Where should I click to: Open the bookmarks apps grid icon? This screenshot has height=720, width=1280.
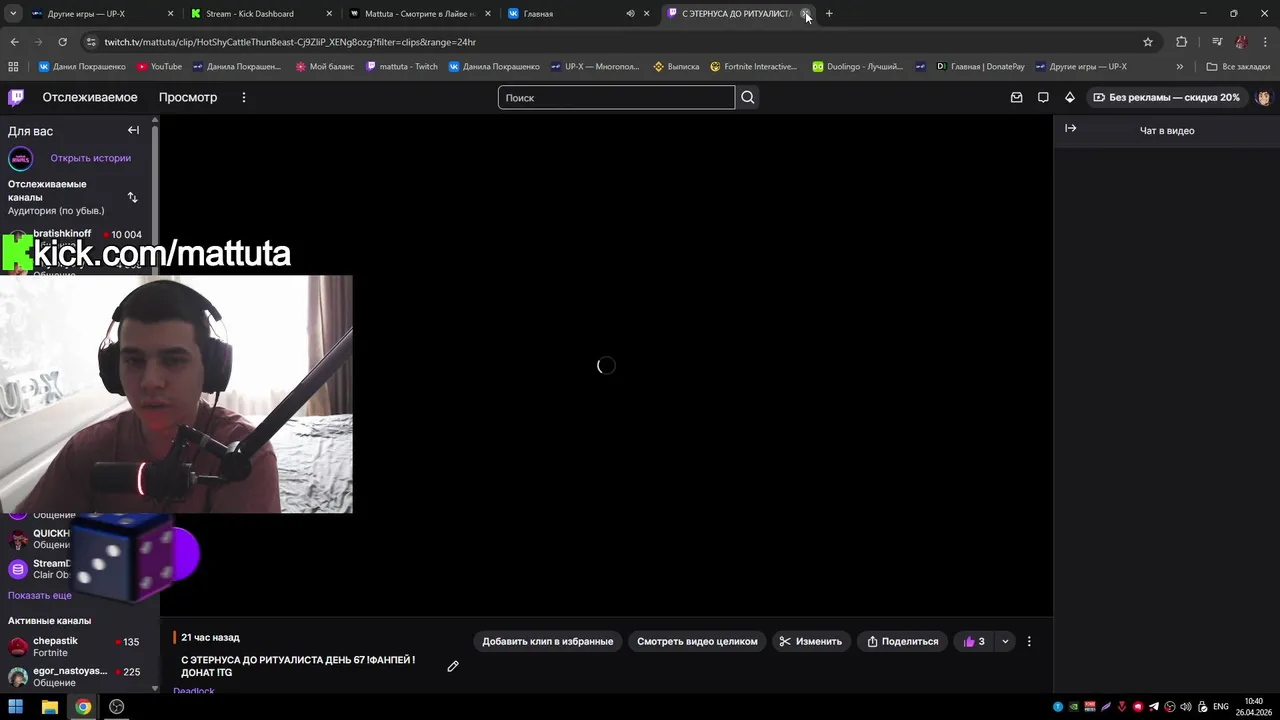(x=13, y=67)
